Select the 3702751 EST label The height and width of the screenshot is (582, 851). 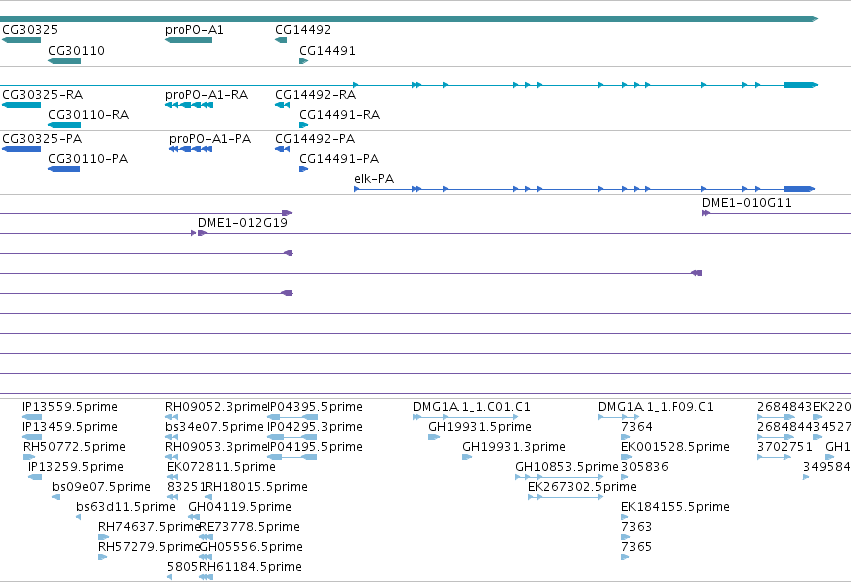[785, 447]
